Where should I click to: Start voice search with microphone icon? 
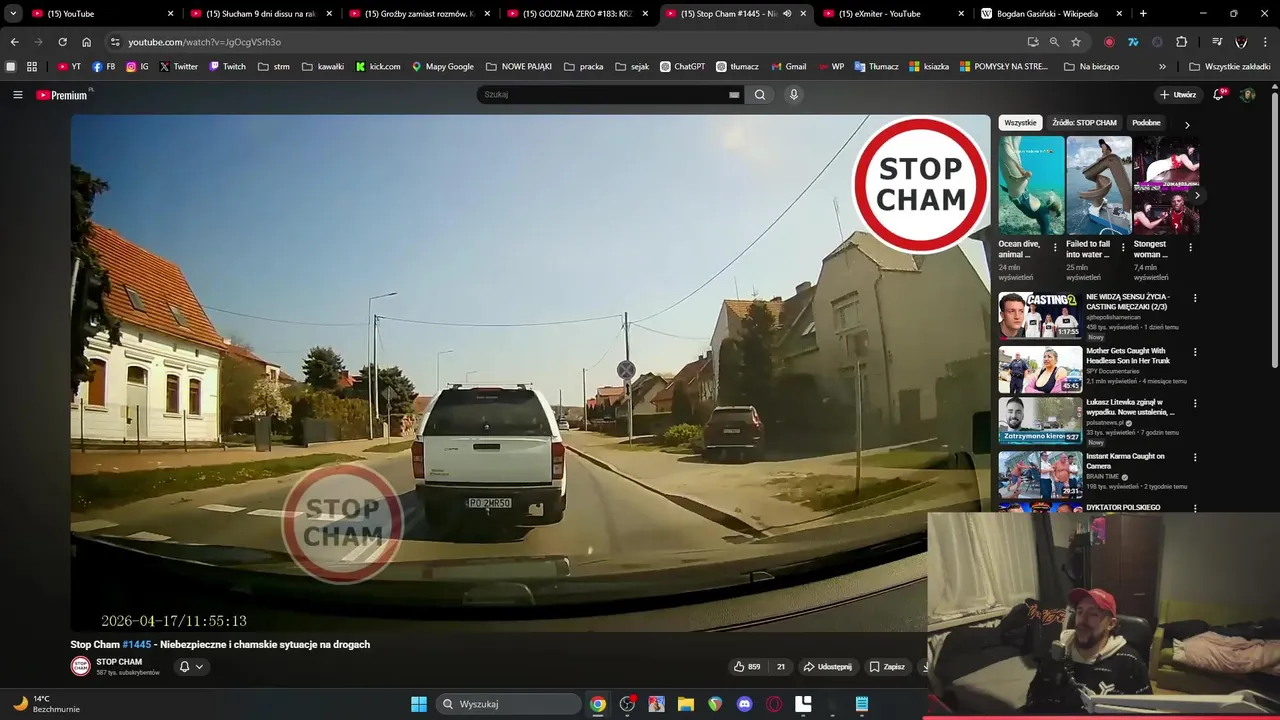point(794,95)
